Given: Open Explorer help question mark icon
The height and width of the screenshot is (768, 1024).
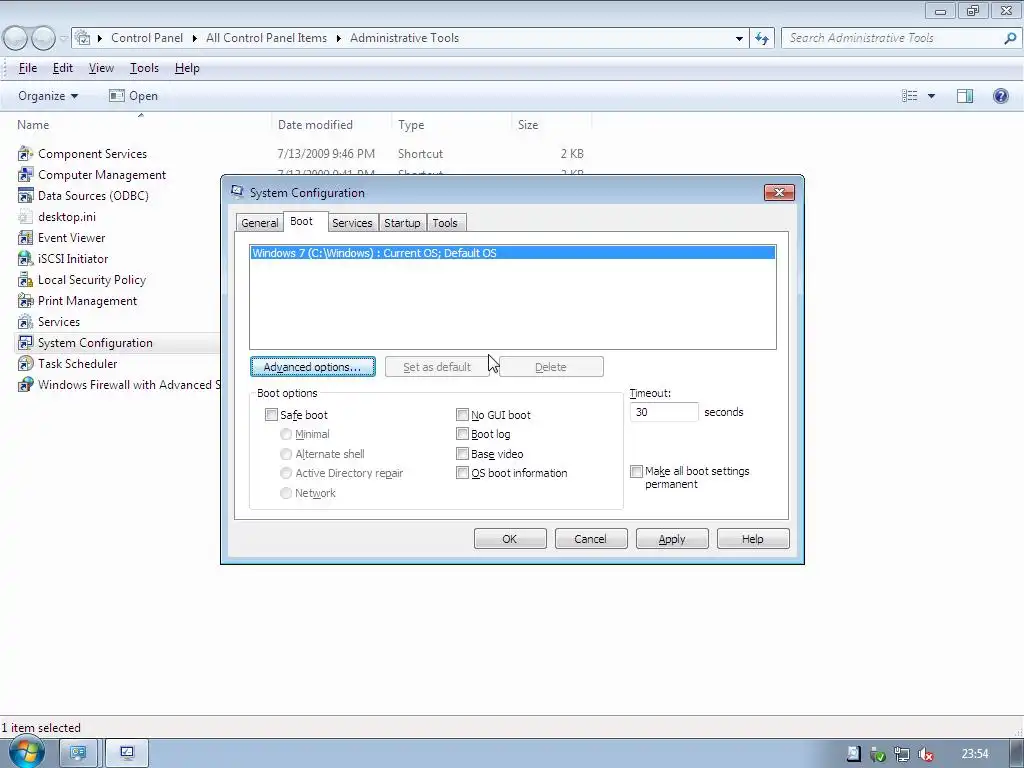Looking at the screenshot, I should (1000, 96).
